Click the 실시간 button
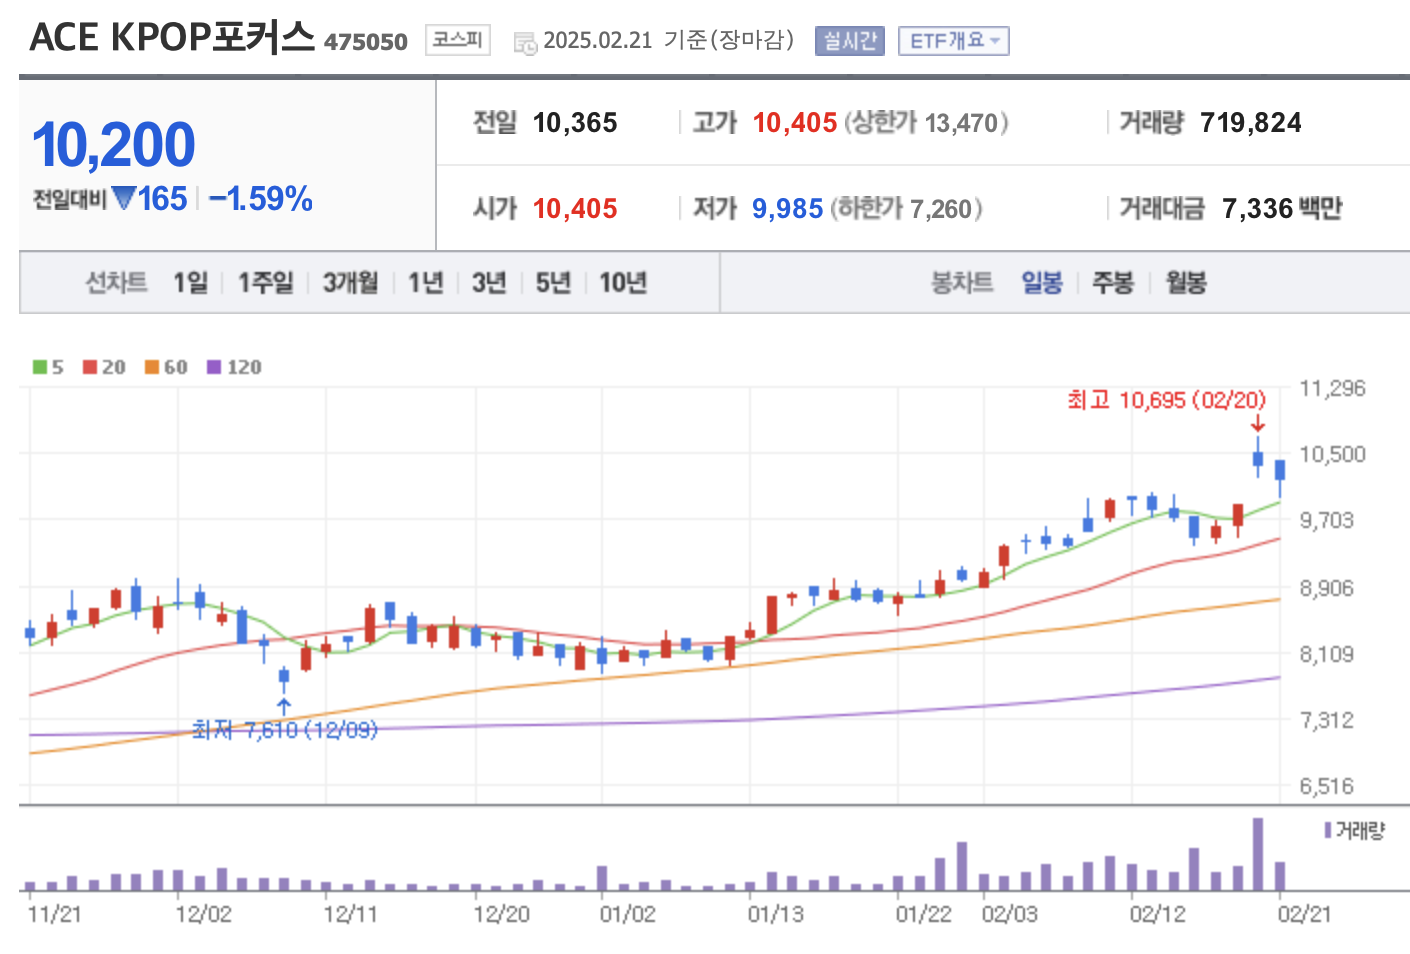Screen dimensions: 1410x954 (850, 41)
